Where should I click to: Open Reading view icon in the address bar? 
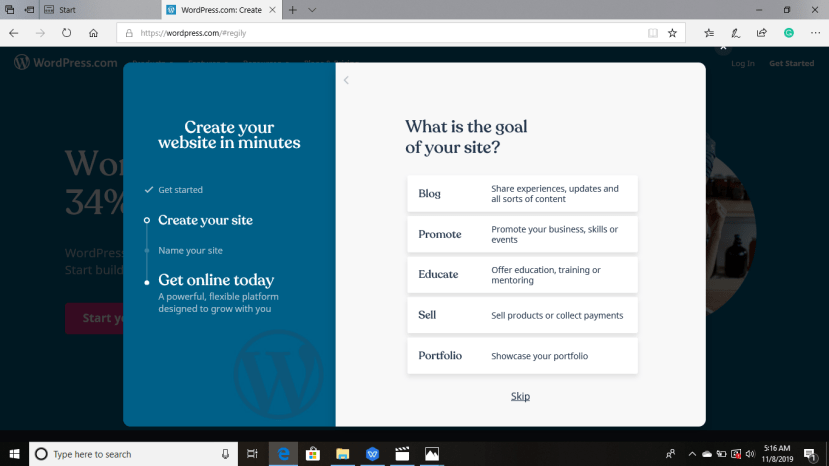(653, 33)
